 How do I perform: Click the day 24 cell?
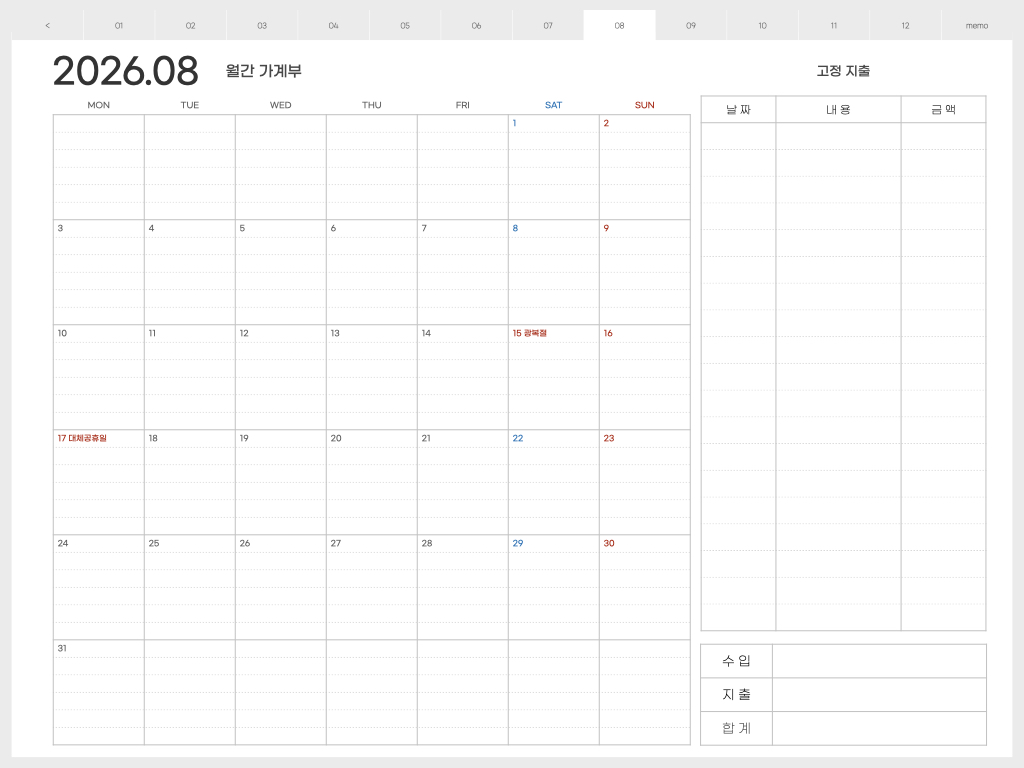pyautogui.click(x=99, y=588)
